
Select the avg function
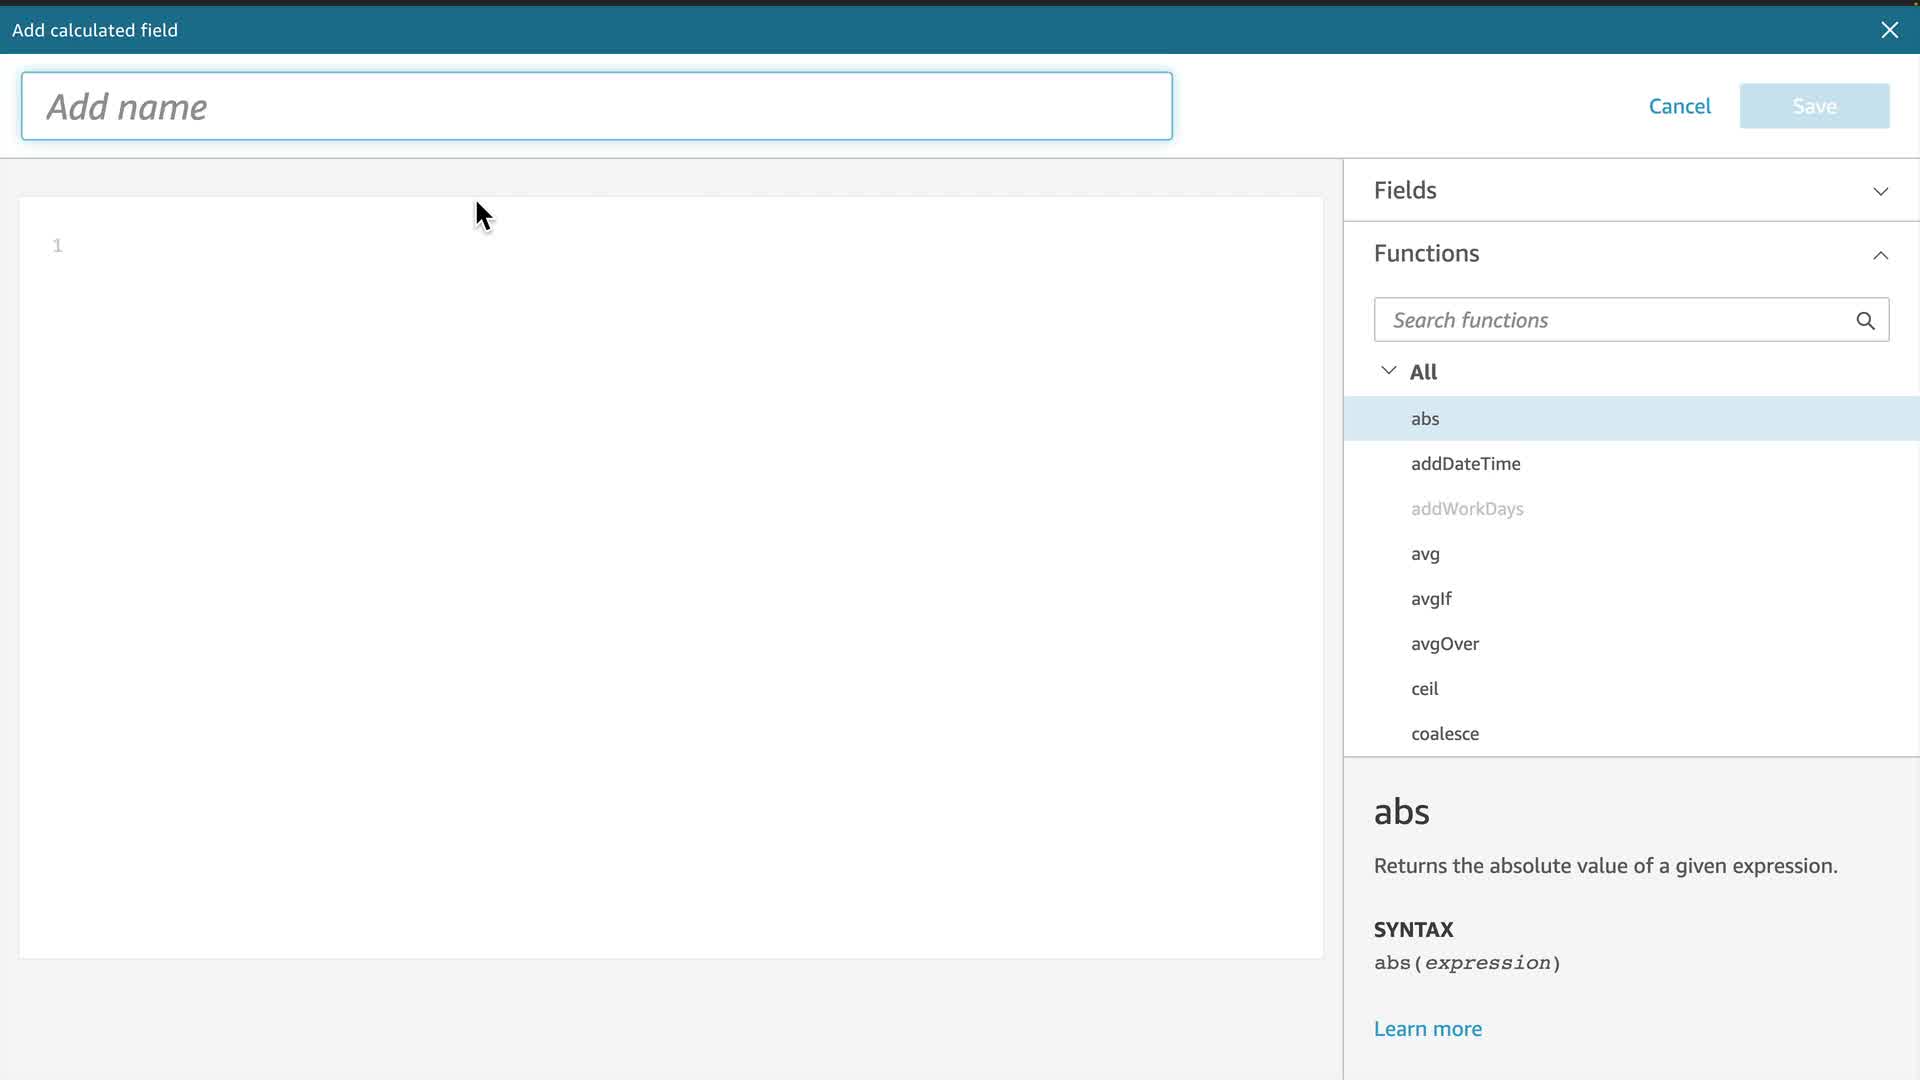coord(1425,554)
